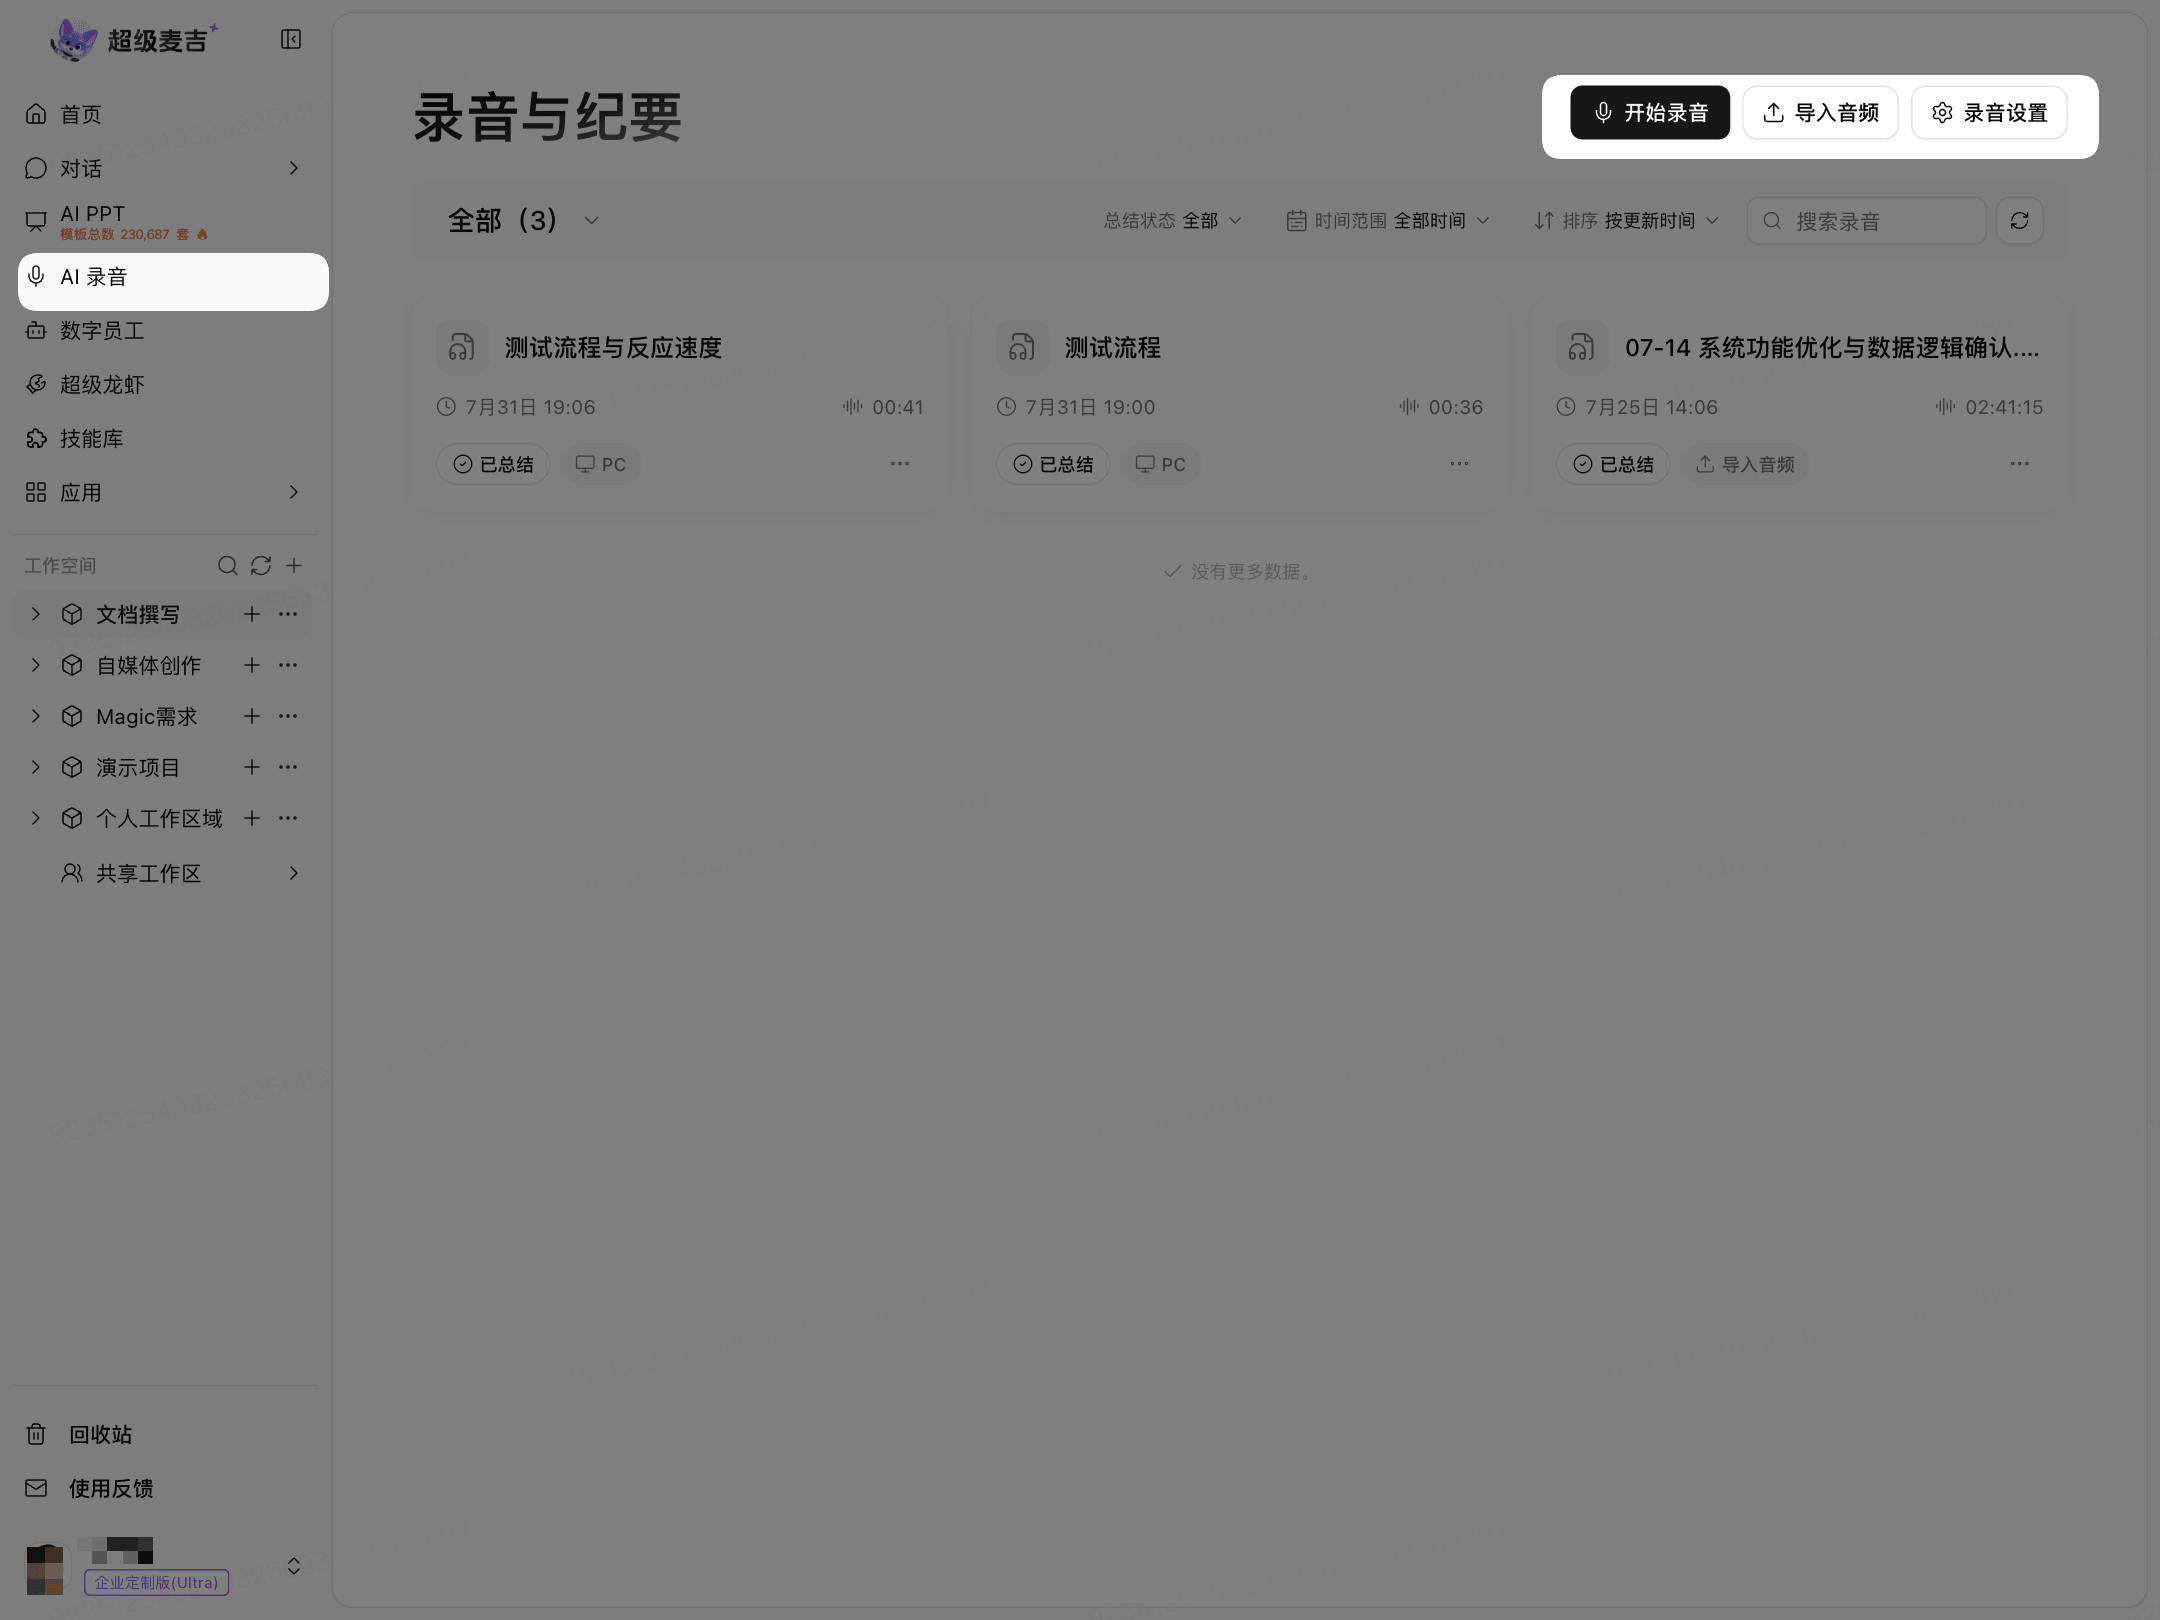Click the 超级麦吉 logo
Screen dimensions: 2160x1620
(134, 40)
